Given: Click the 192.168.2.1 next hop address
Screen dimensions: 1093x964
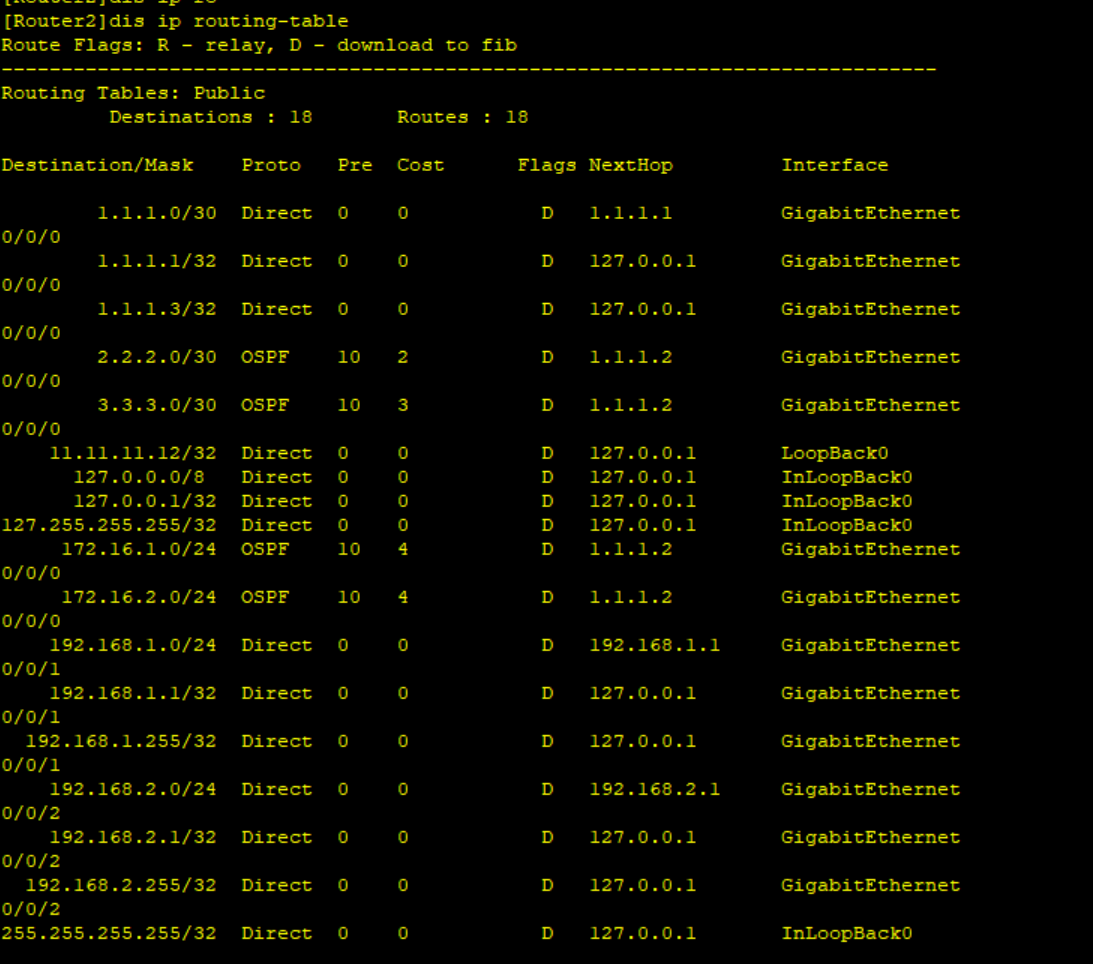Looking at the screenshot, I should [x=654, y=789].
